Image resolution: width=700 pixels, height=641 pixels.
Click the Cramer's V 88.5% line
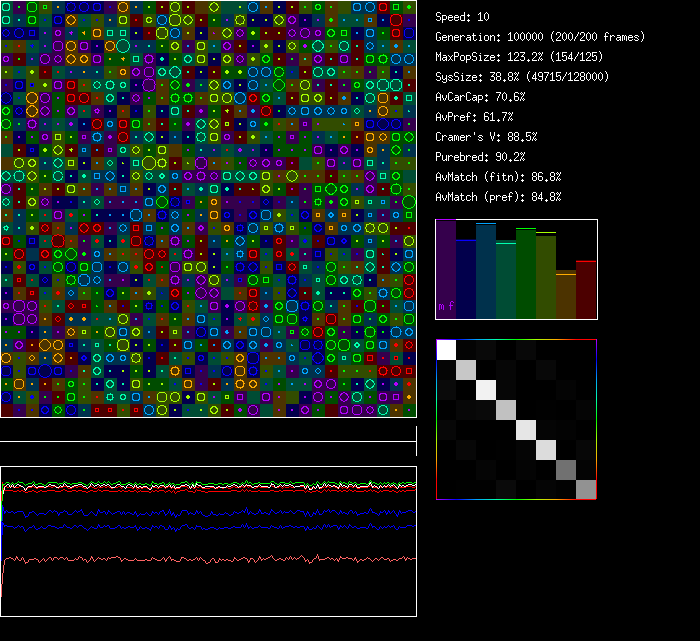pyautogui.click(x=486, y=137)
